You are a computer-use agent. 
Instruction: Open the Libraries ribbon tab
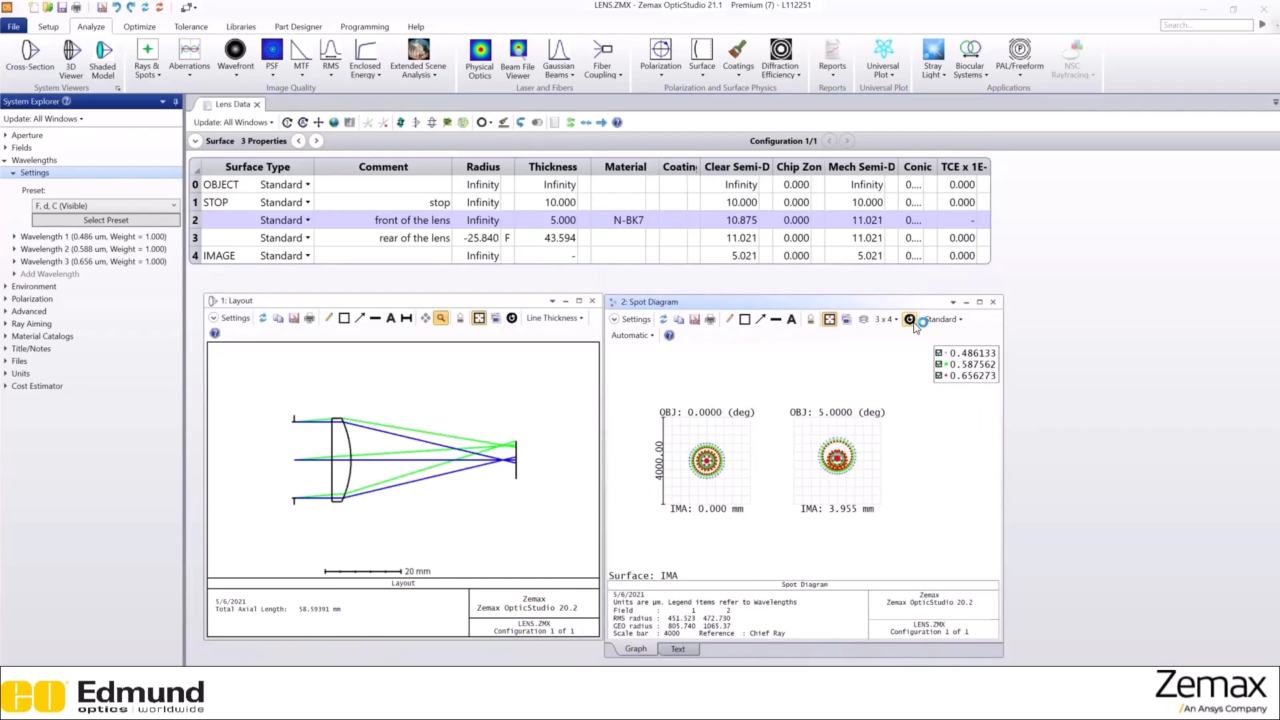(x=241, y=27)
